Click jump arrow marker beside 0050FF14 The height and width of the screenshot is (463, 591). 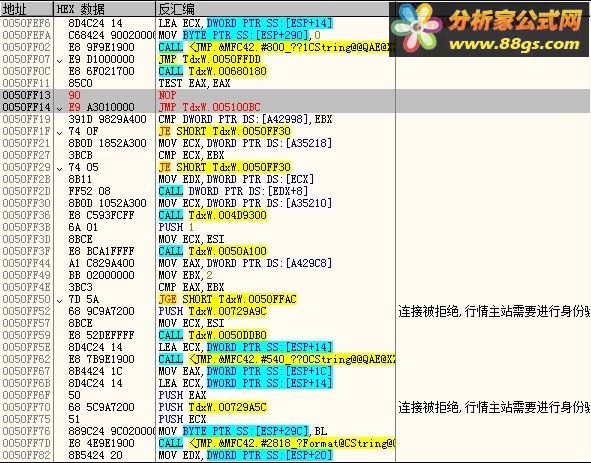(60, 108)
